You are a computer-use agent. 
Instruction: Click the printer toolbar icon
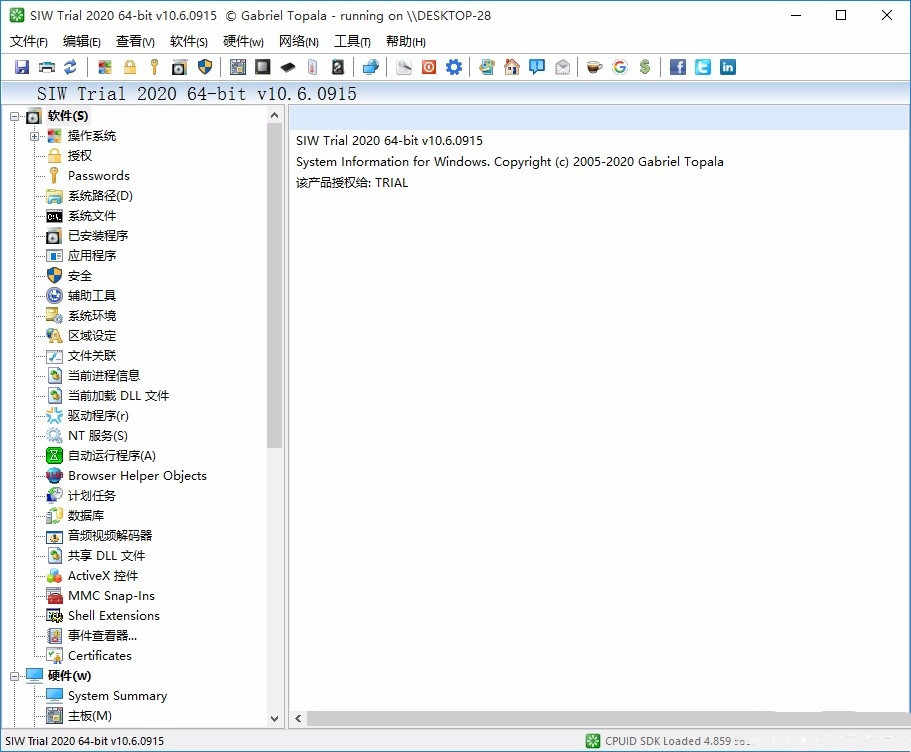(46, 67)
